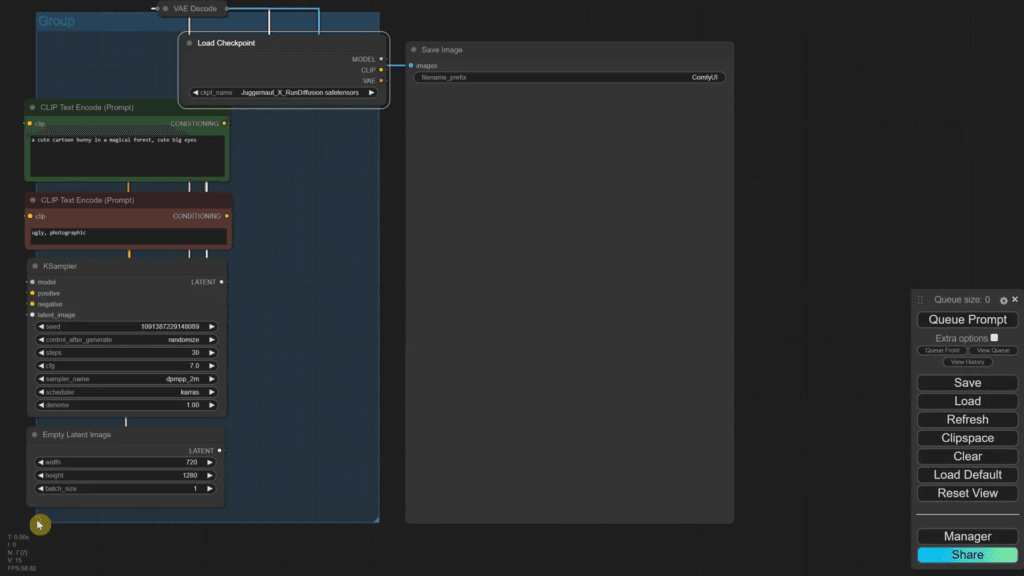1024x576 pixels.
Task: Open Clipspace
Action: point(967,438)
